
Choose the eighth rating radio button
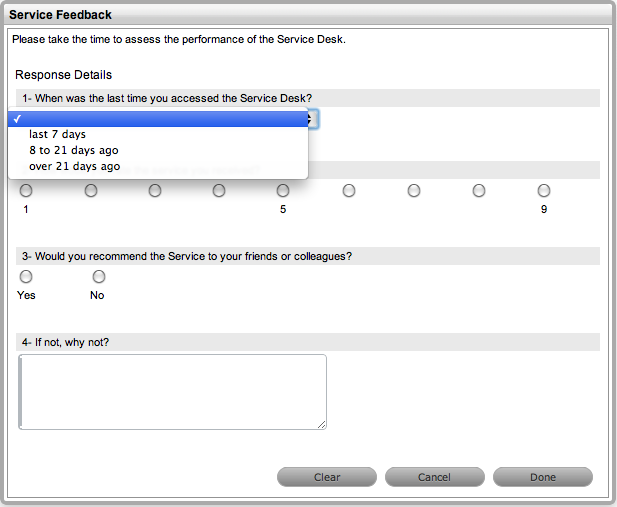(479, 190)
